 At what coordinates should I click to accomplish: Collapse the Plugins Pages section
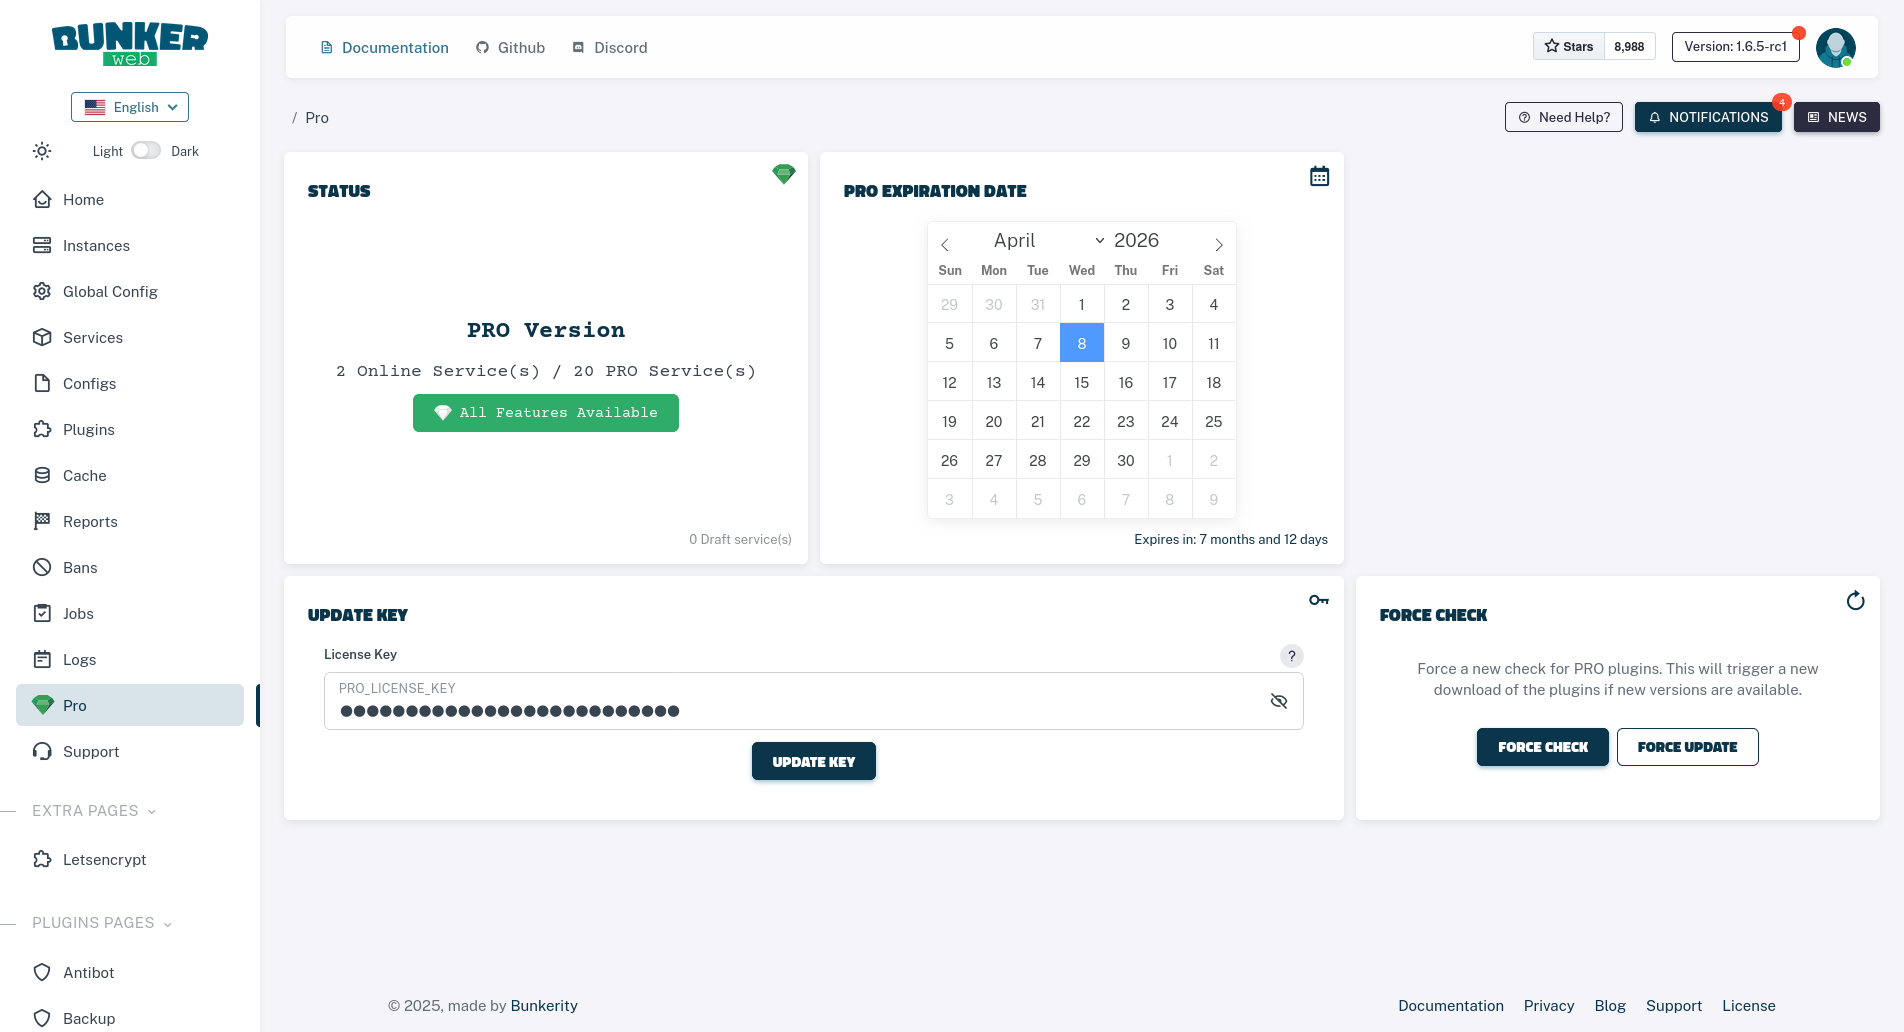[x=102, y=923]
